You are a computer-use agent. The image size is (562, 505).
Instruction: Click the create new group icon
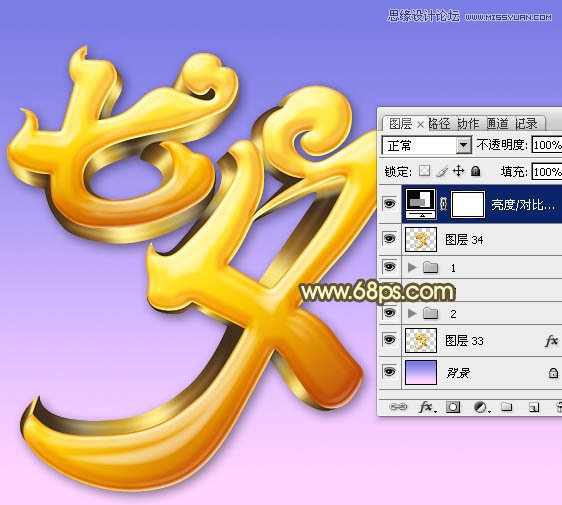[506, 407]
